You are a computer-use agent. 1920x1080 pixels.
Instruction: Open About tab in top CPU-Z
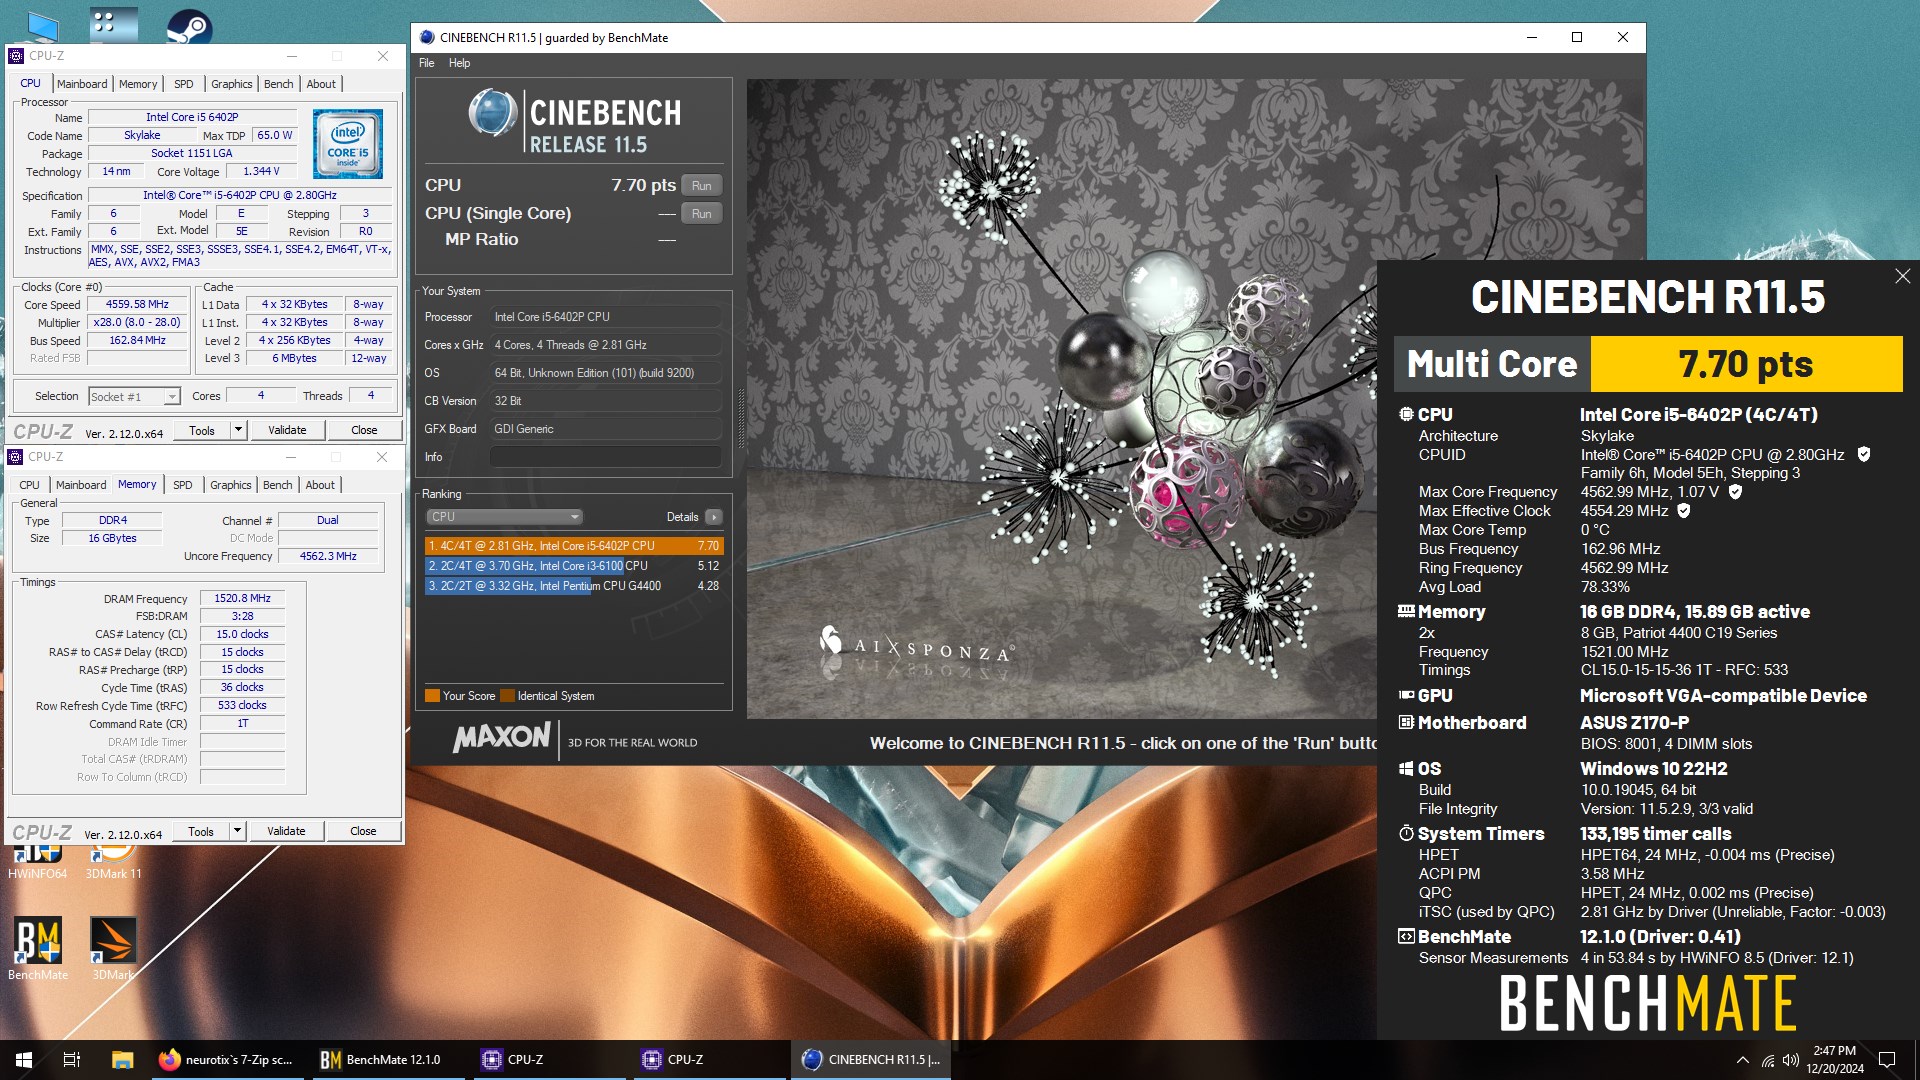click(x=321, y=84)
